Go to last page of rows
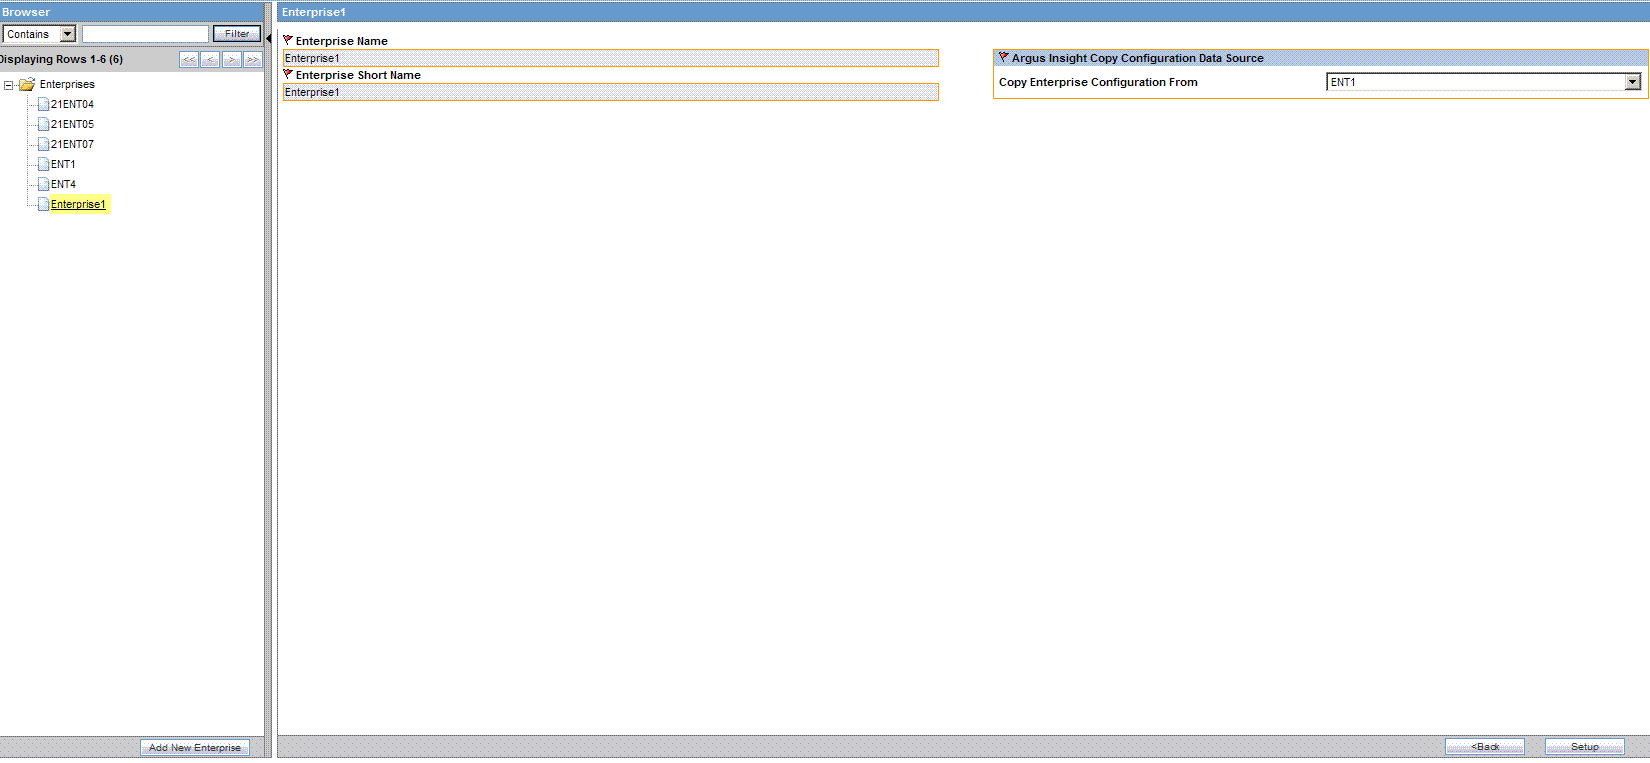This screenshot has width=1650, height=763. click(253, 60)
